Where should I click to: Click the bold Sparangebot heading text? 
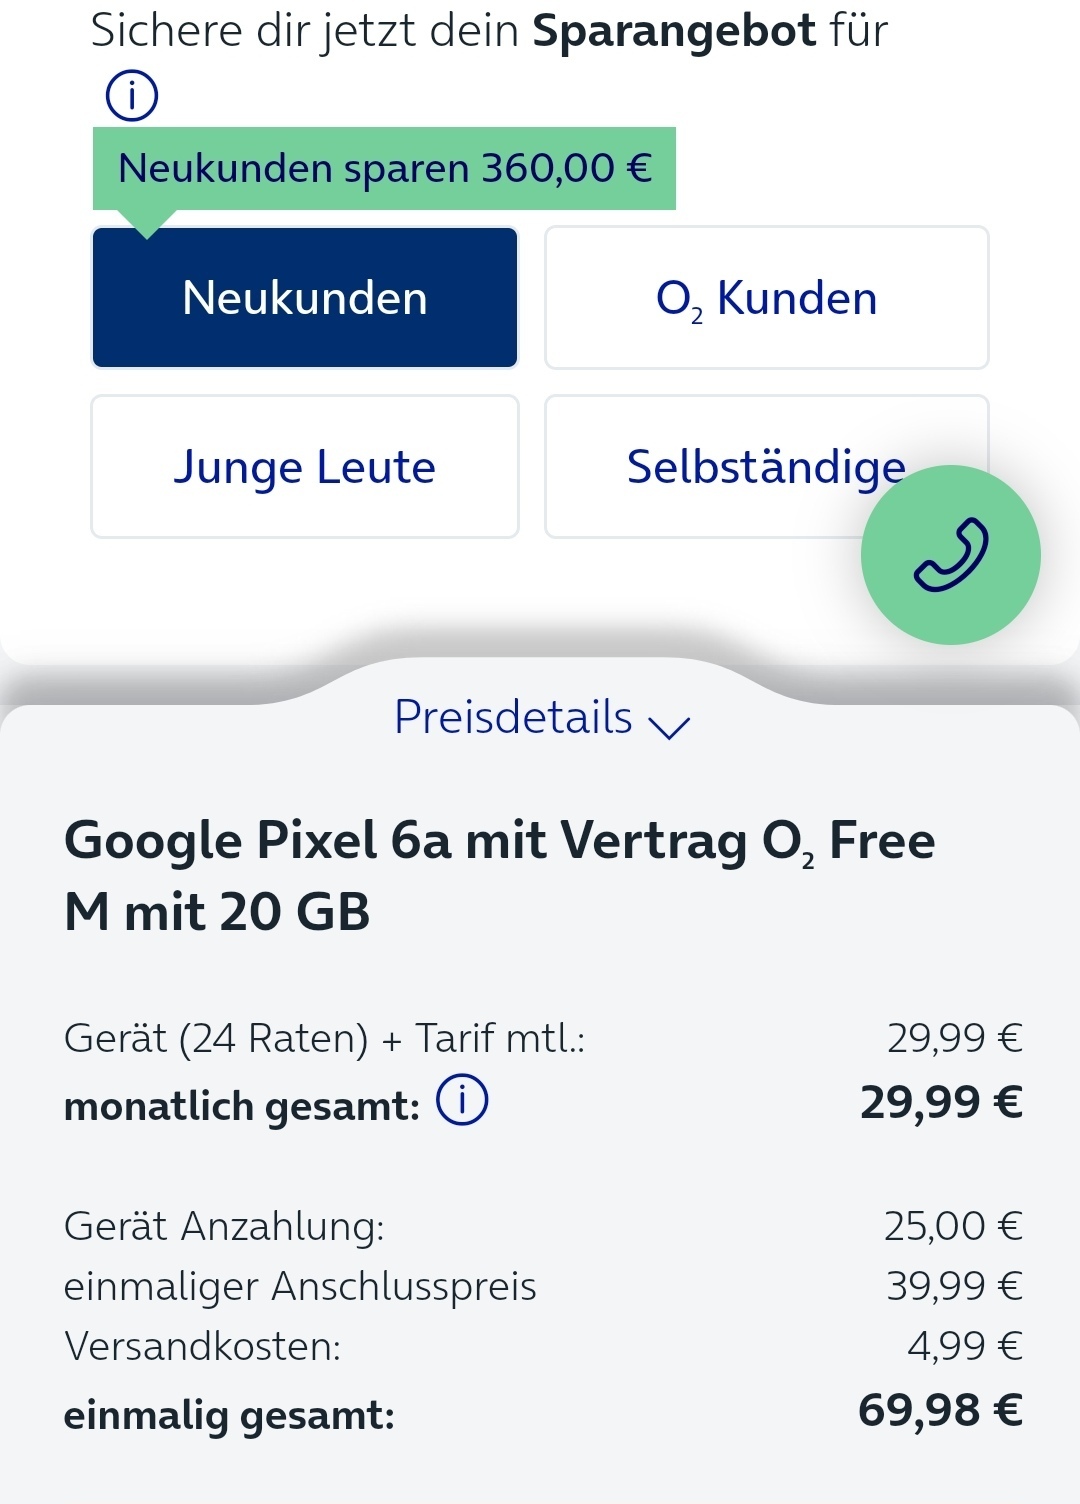point(674,30)
